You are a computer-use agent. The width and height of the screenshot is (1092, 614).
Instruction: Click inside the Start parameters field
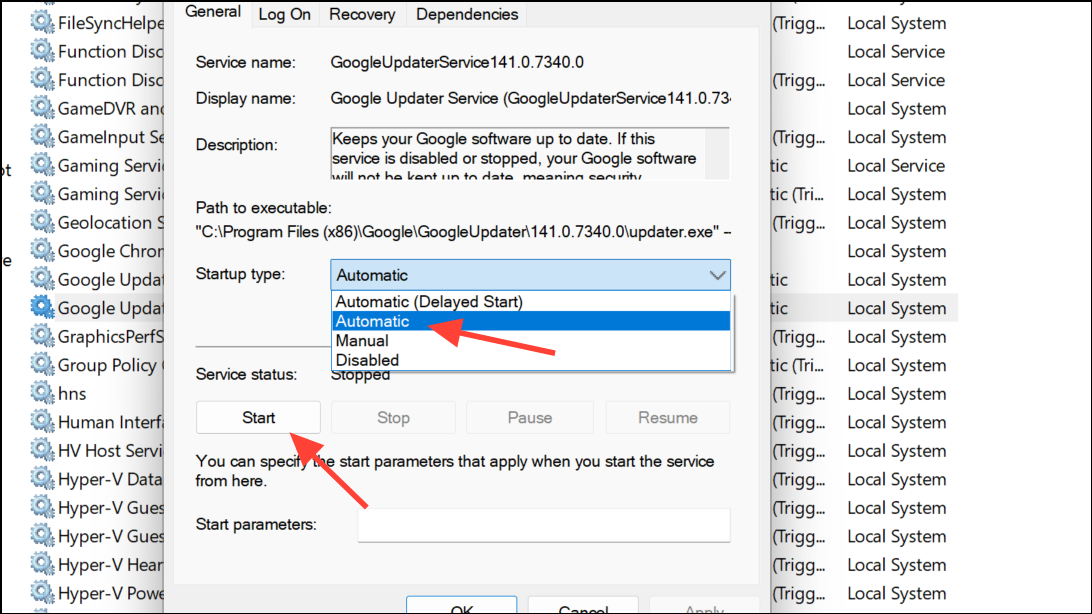pyautogui.click(x=543, y=525)
